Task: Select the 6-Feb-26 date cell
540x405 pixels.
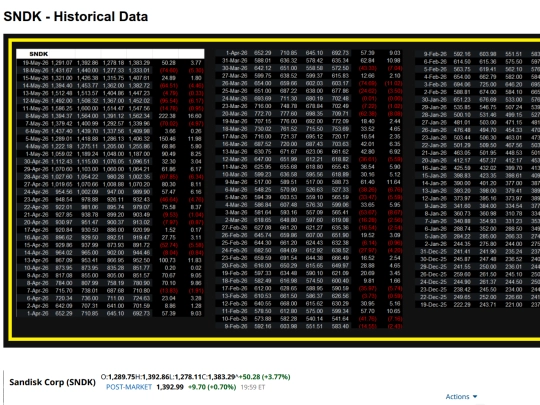Action: click(435, 61)
